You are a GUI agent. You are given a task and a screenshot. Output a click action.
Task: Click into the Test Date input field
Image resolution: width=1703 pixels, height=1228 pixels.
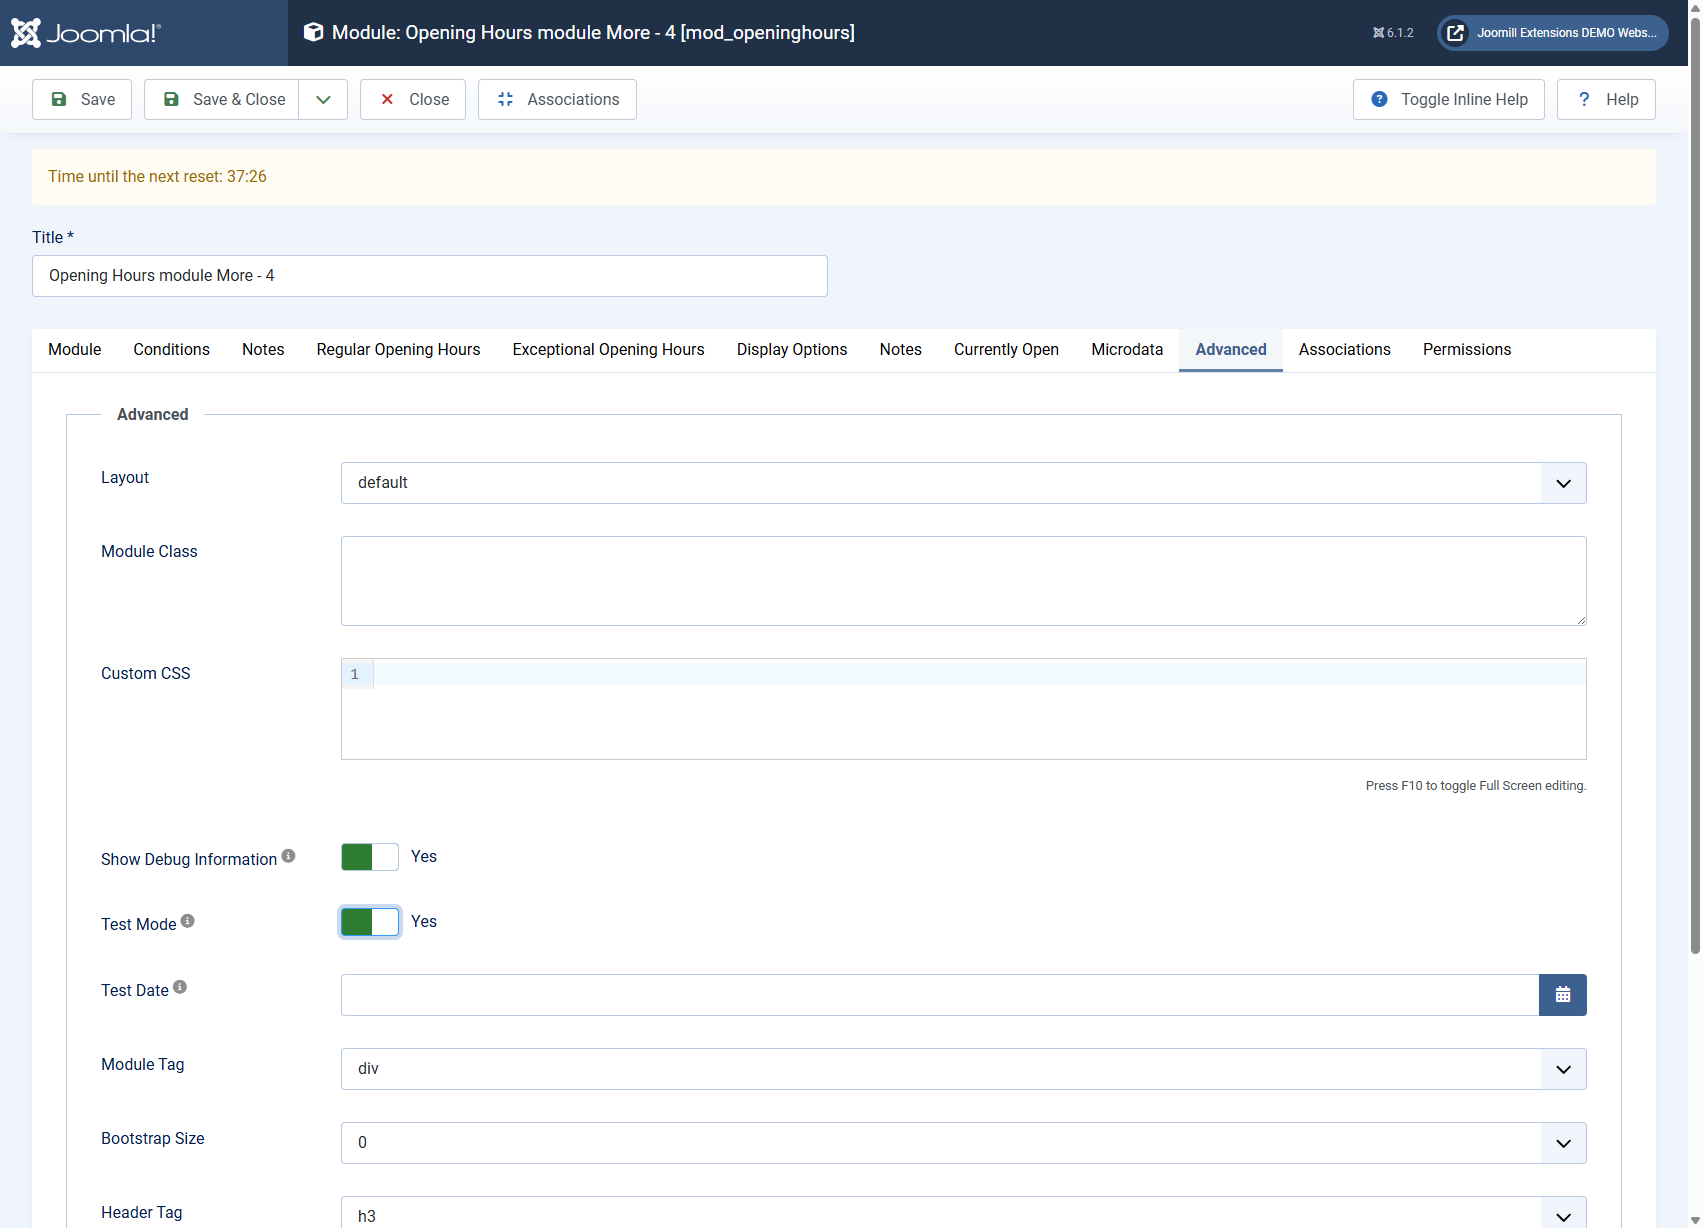(940, 995)
